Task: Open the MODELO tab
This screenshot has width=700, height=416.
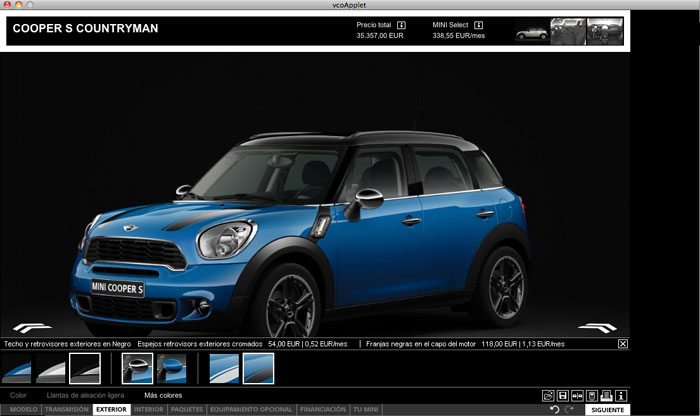Action: [x=24, y=409]
